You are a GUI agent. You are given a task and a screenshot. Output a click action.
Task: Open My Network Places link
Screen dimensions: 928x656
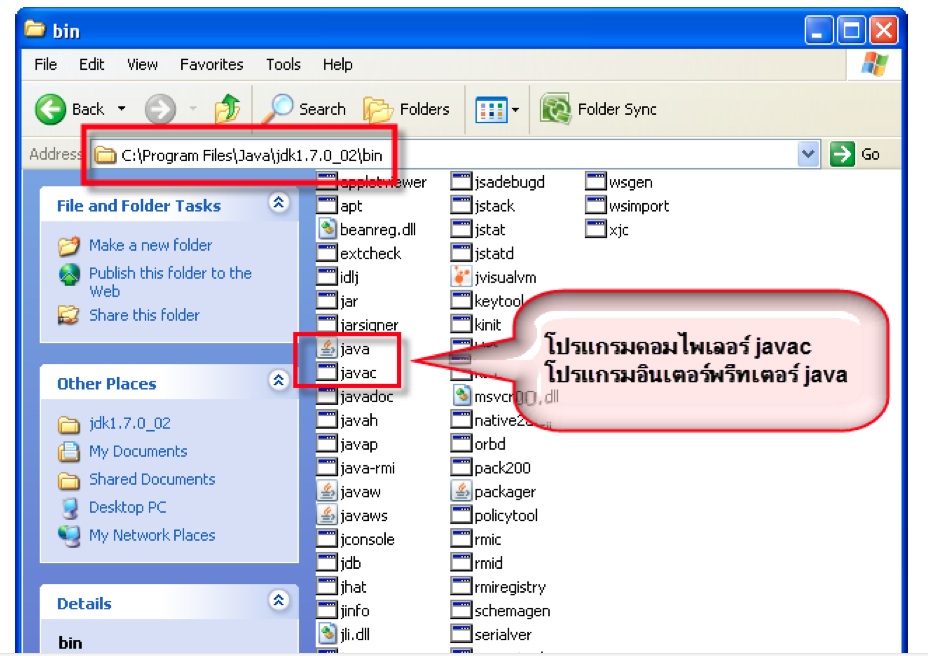(x=152, y=535)
